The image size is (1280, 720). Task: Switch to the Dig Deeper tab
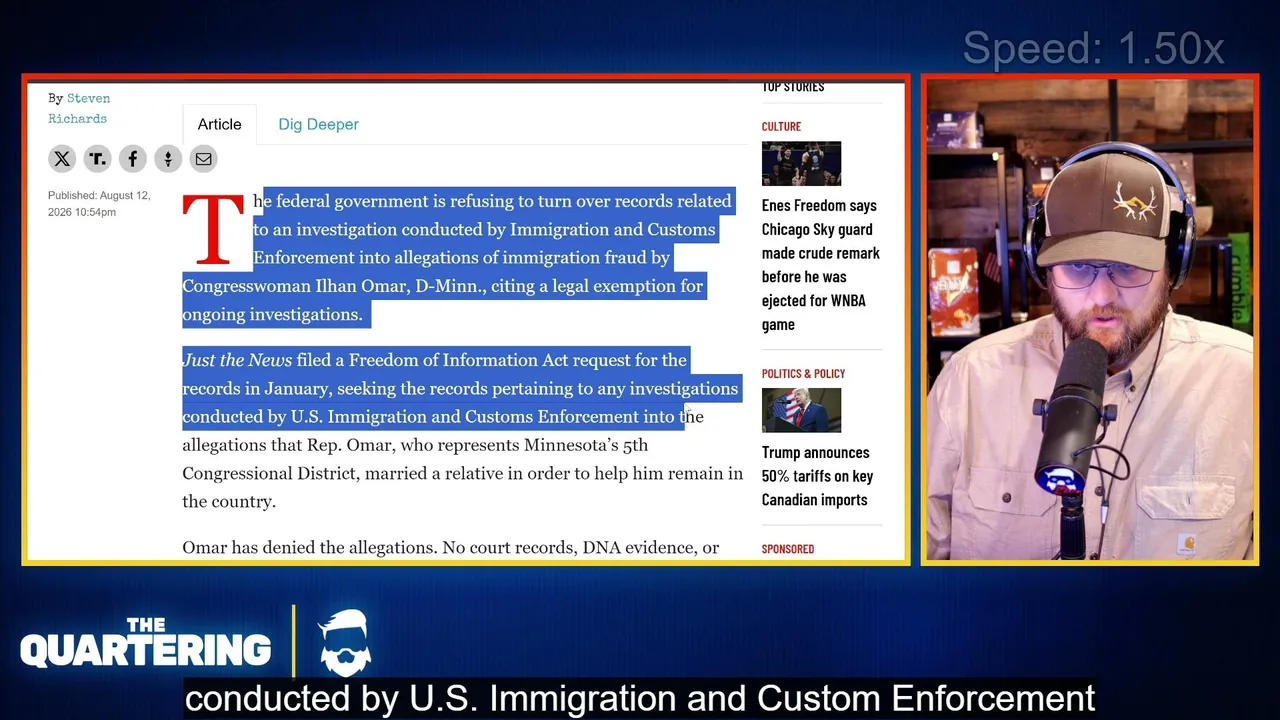pyautogui.click(x=318, y=124)
